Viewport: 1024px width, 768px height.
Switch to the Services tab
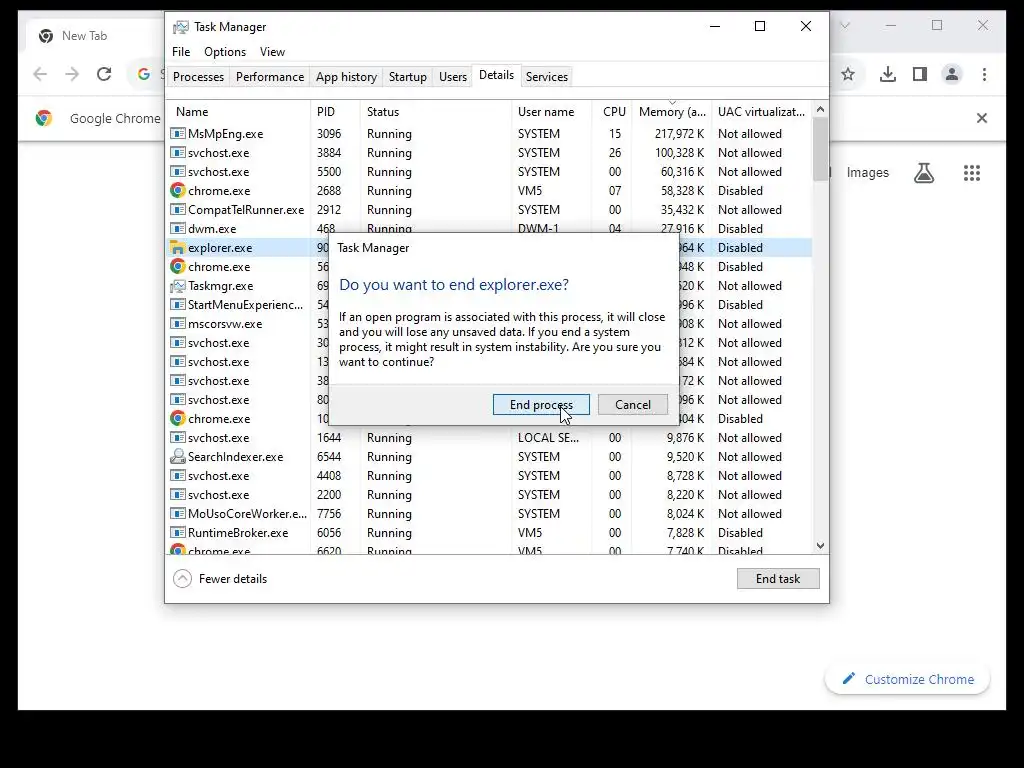[547, 76]
